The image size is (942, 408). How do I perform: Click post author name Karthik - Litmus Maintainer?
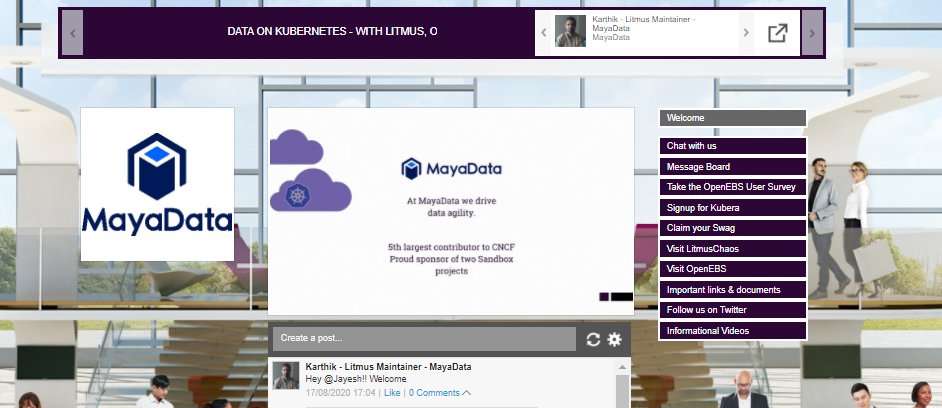[x=388, y=367]
